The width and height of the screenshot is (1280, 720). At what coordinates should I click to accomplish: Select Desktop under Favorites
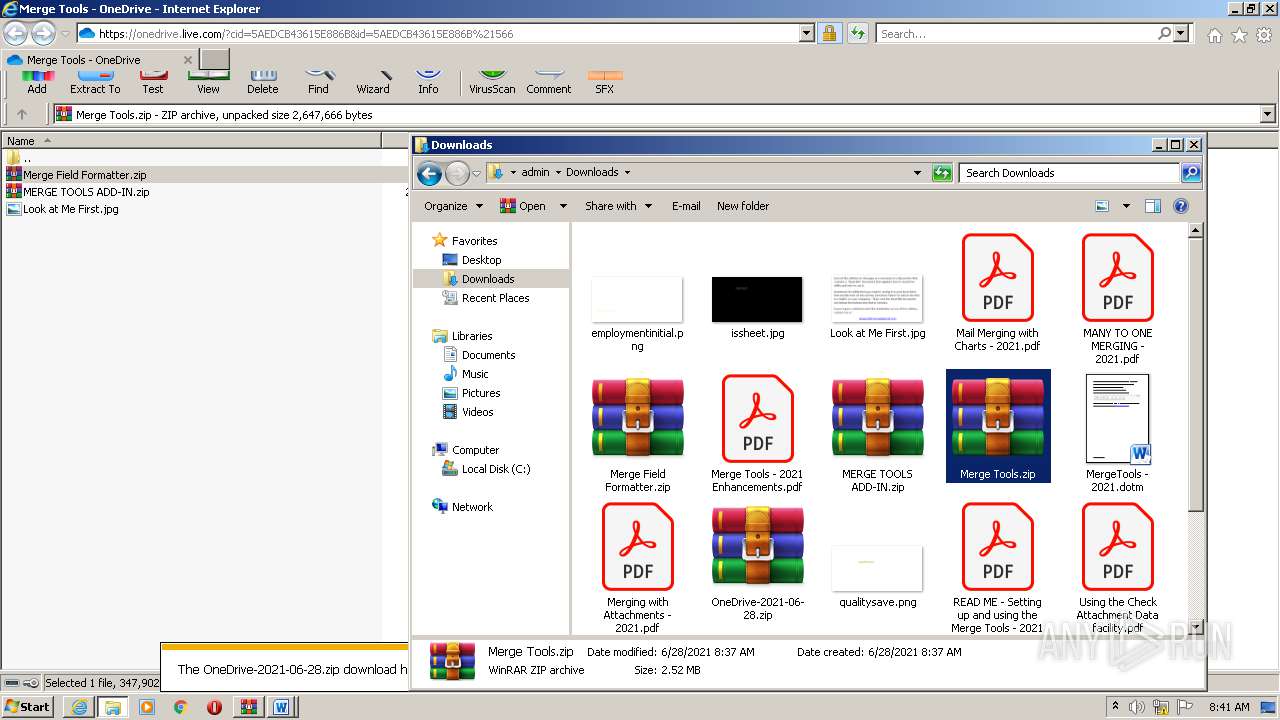coord(471,260)
